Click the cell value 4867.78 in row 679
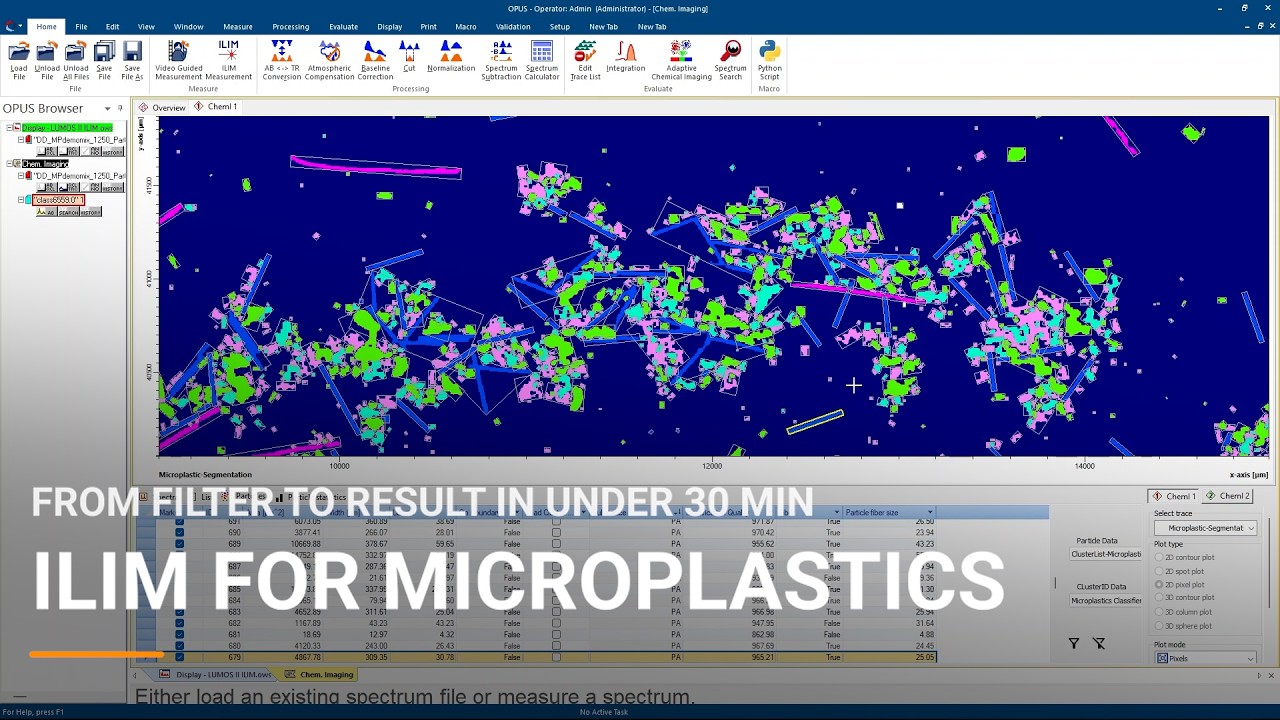 pos(306,658)
